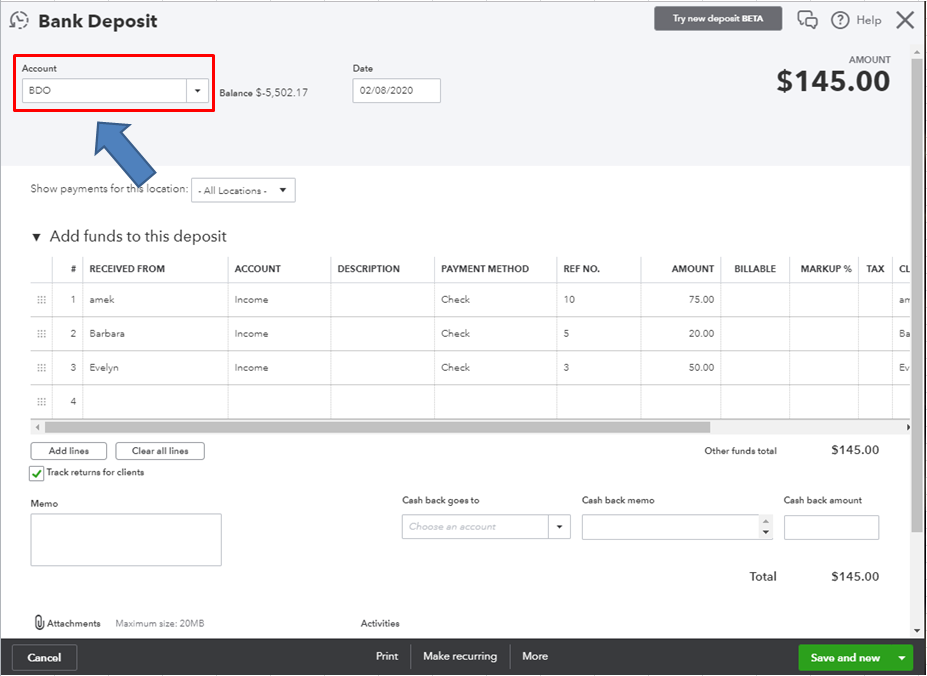The height and width of the screenshot is (676, 927).
Task: Open the More menu in bottom bar
Action: 535,656
